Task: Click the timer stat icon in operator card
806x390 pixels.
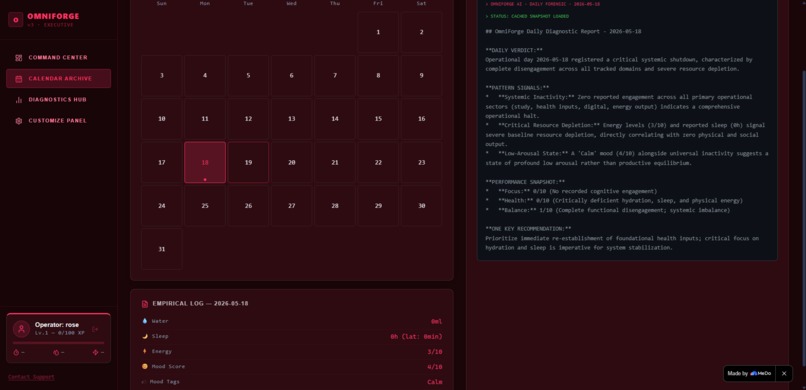Action: coord(16,352)
